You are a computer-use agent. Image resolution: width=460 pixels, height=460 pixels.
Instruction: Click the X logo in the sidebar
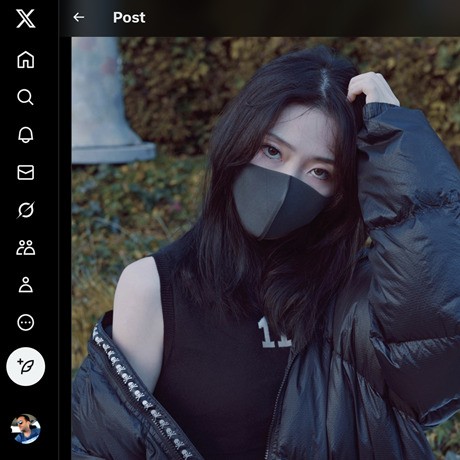(26, 18)
